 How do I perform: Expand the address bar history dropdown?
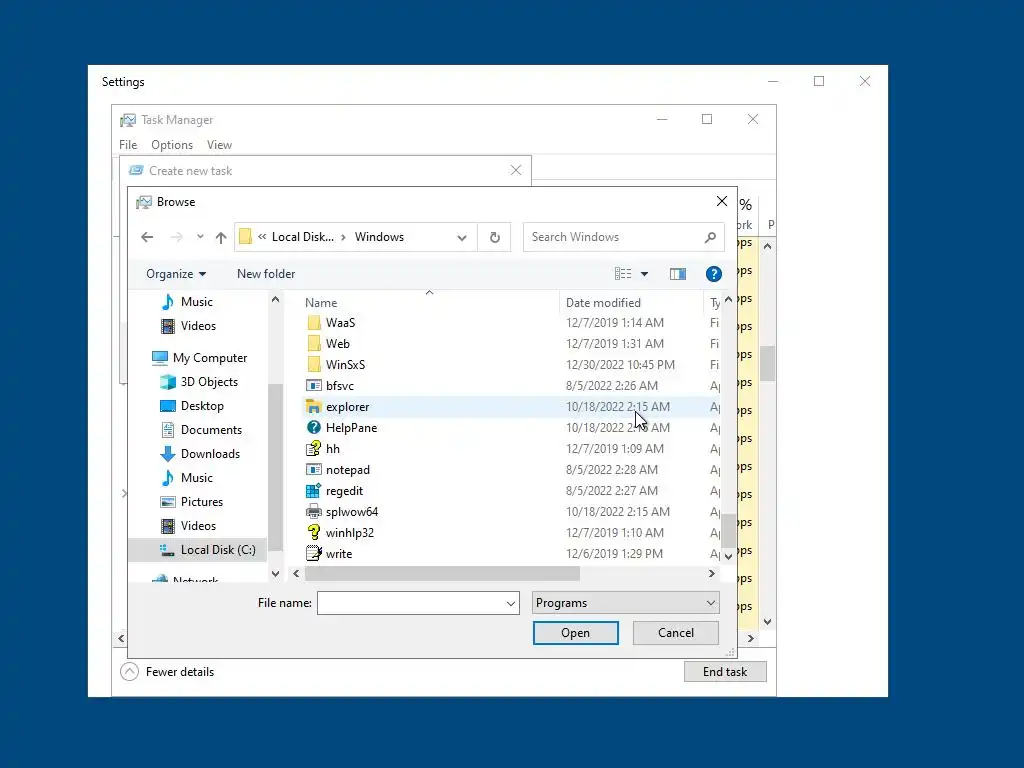[462, 237]
